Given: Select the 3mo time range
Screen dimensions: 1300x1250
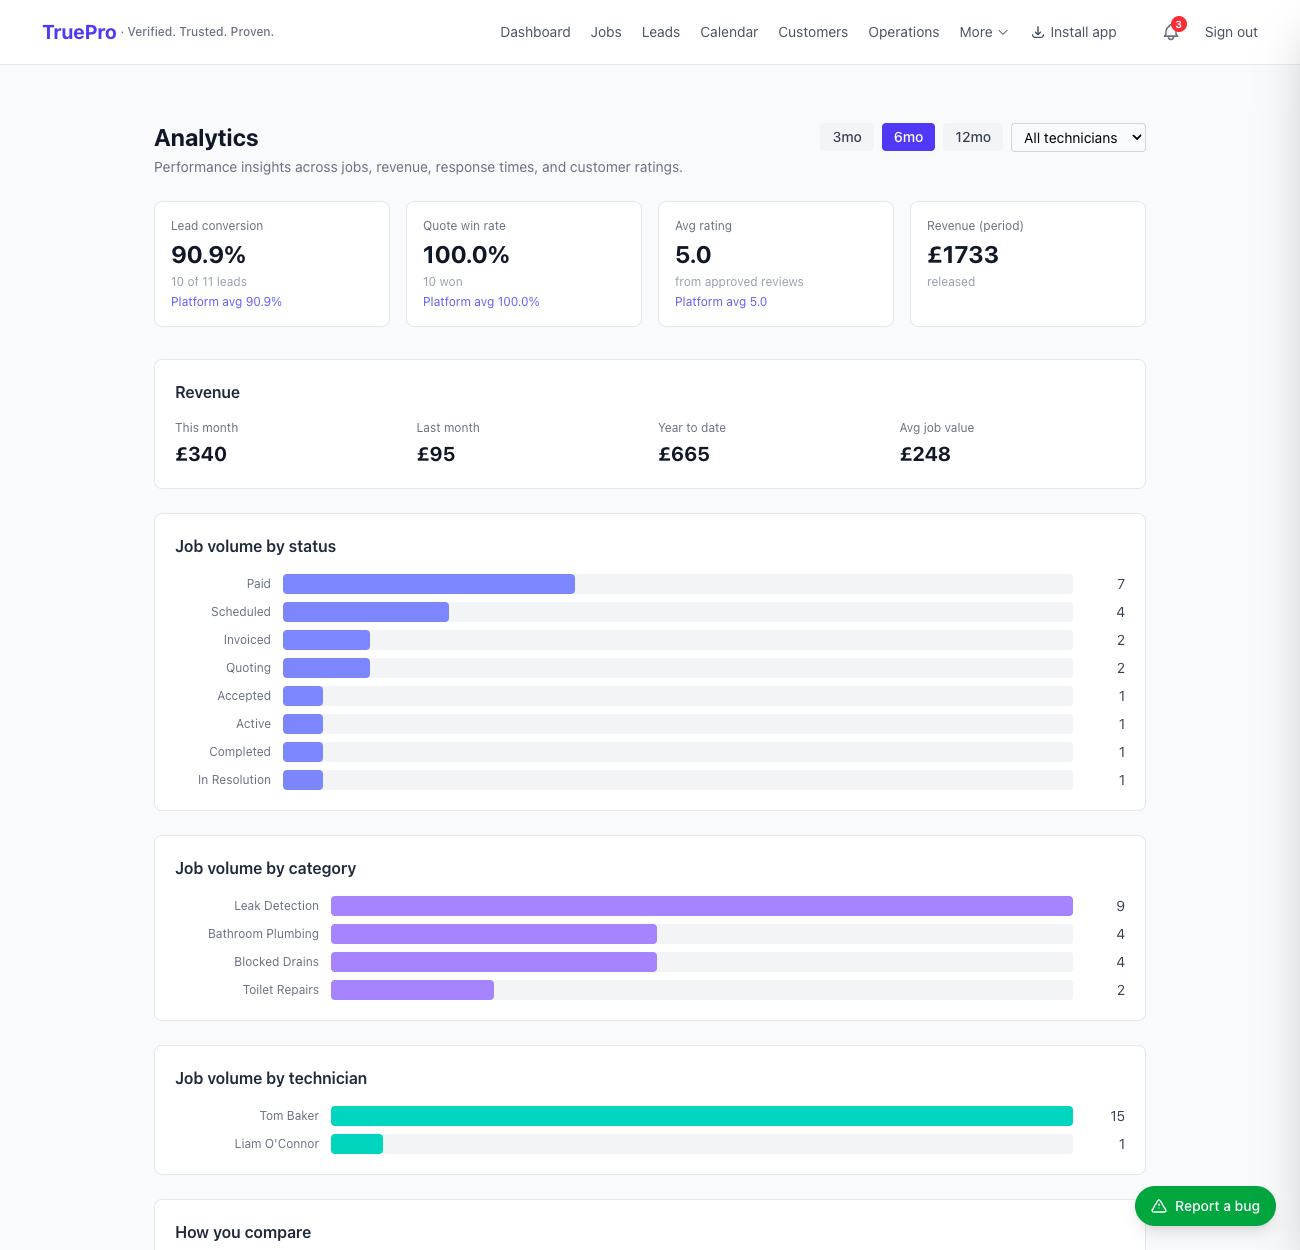Looking at the screenshot, I should click(x=847, y=137).
